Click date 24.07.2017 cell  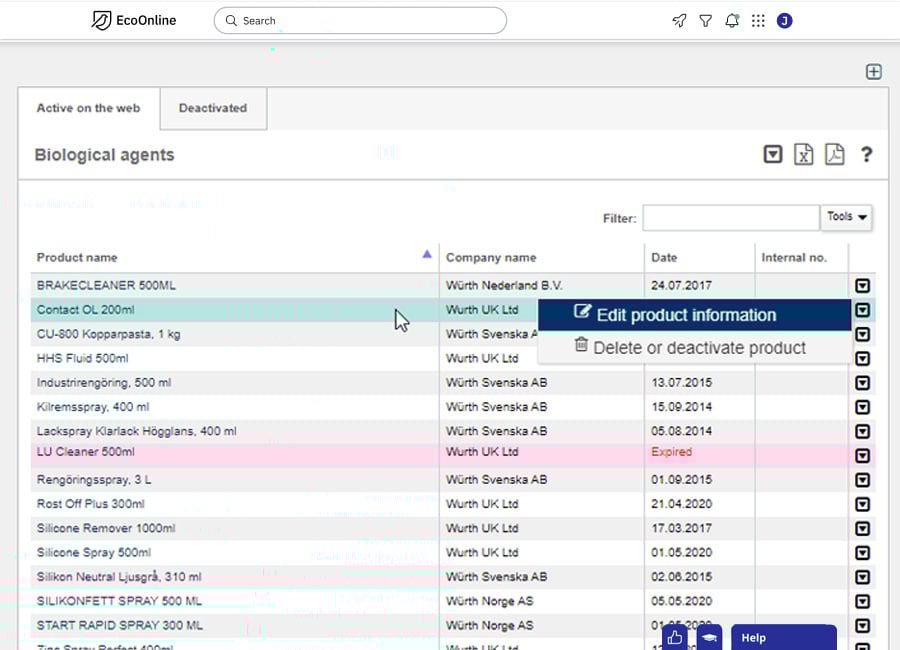tap(681, 285)
